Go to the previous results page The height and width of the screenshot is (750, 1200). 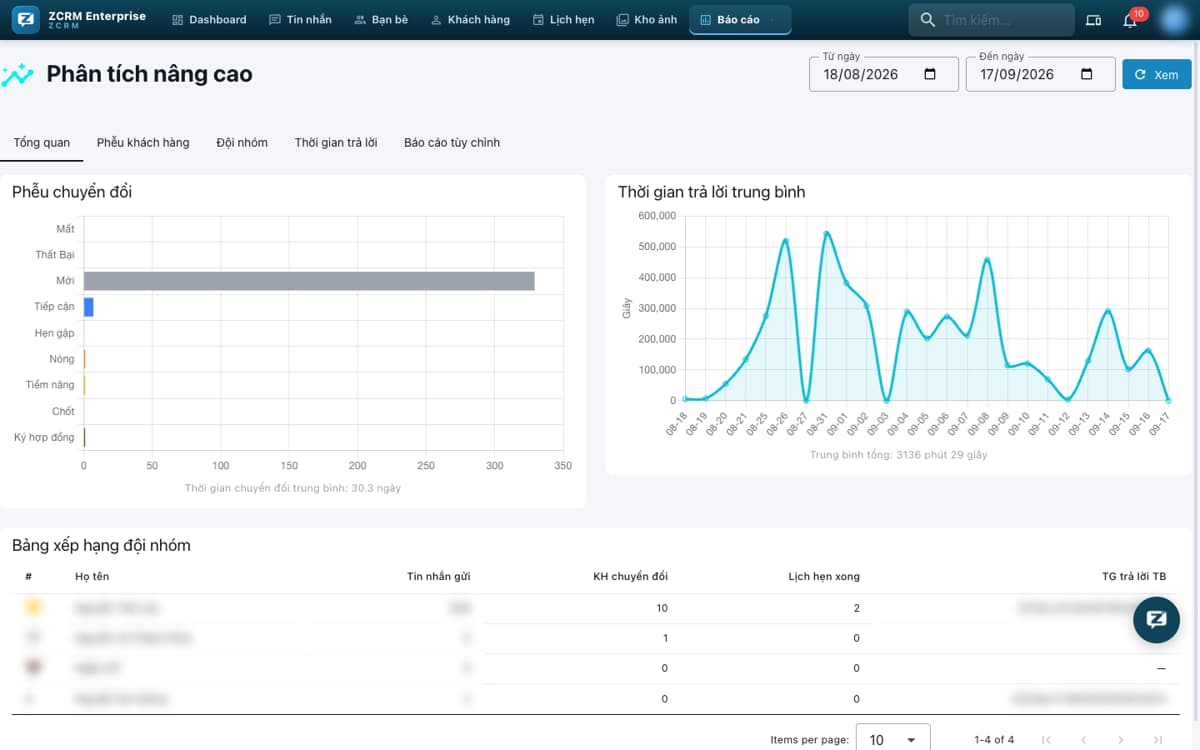coord(1083,740)
